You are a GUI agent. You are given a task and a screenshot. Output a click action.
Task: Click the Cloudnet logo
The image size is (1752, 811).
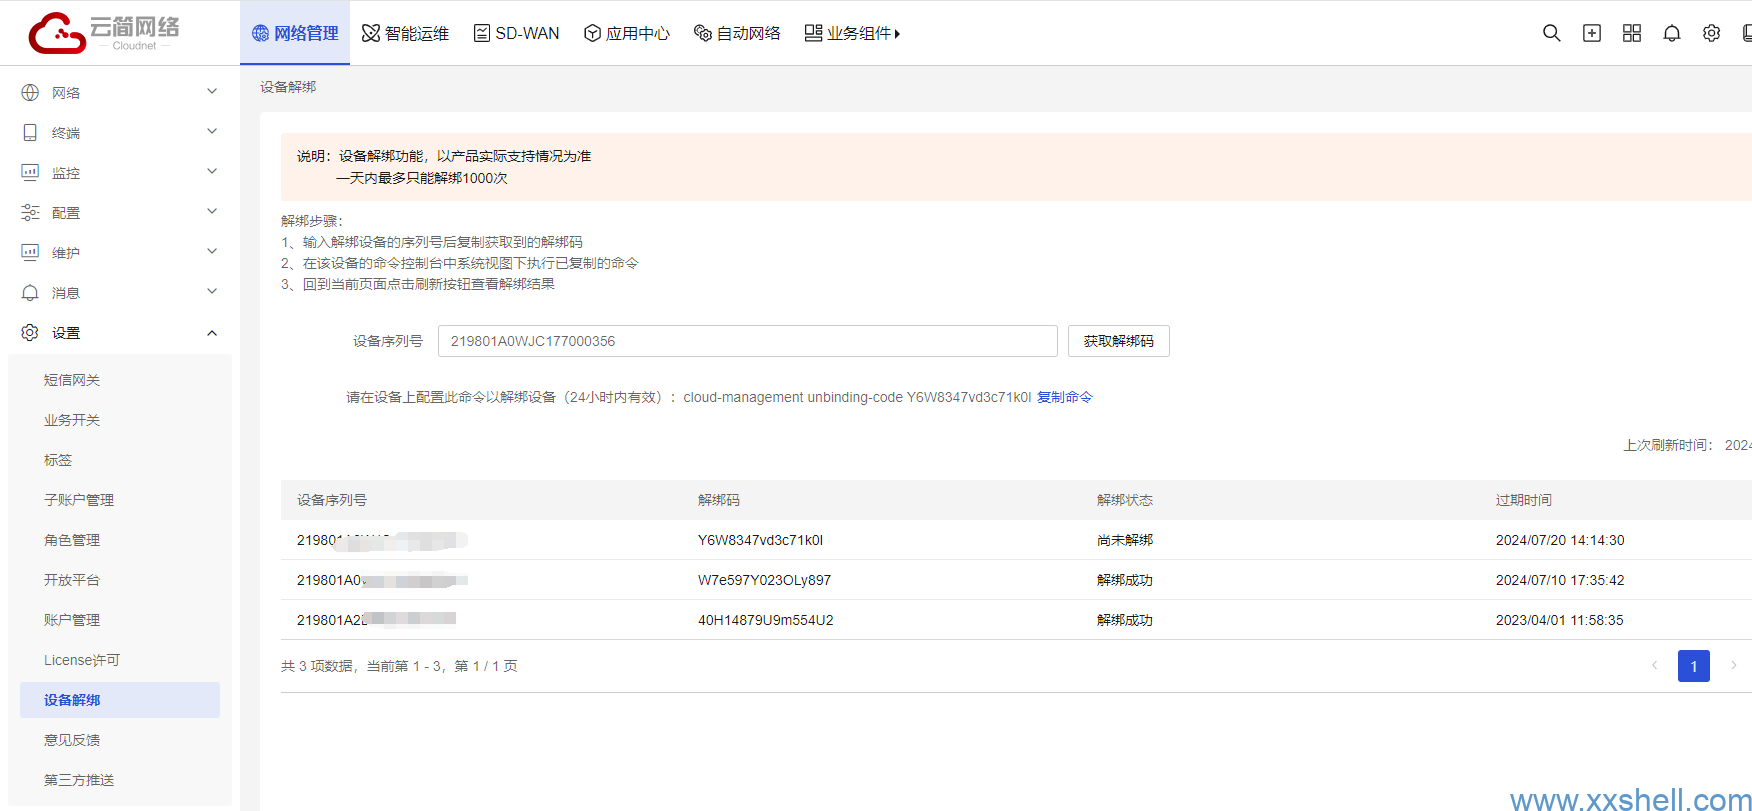104,33
